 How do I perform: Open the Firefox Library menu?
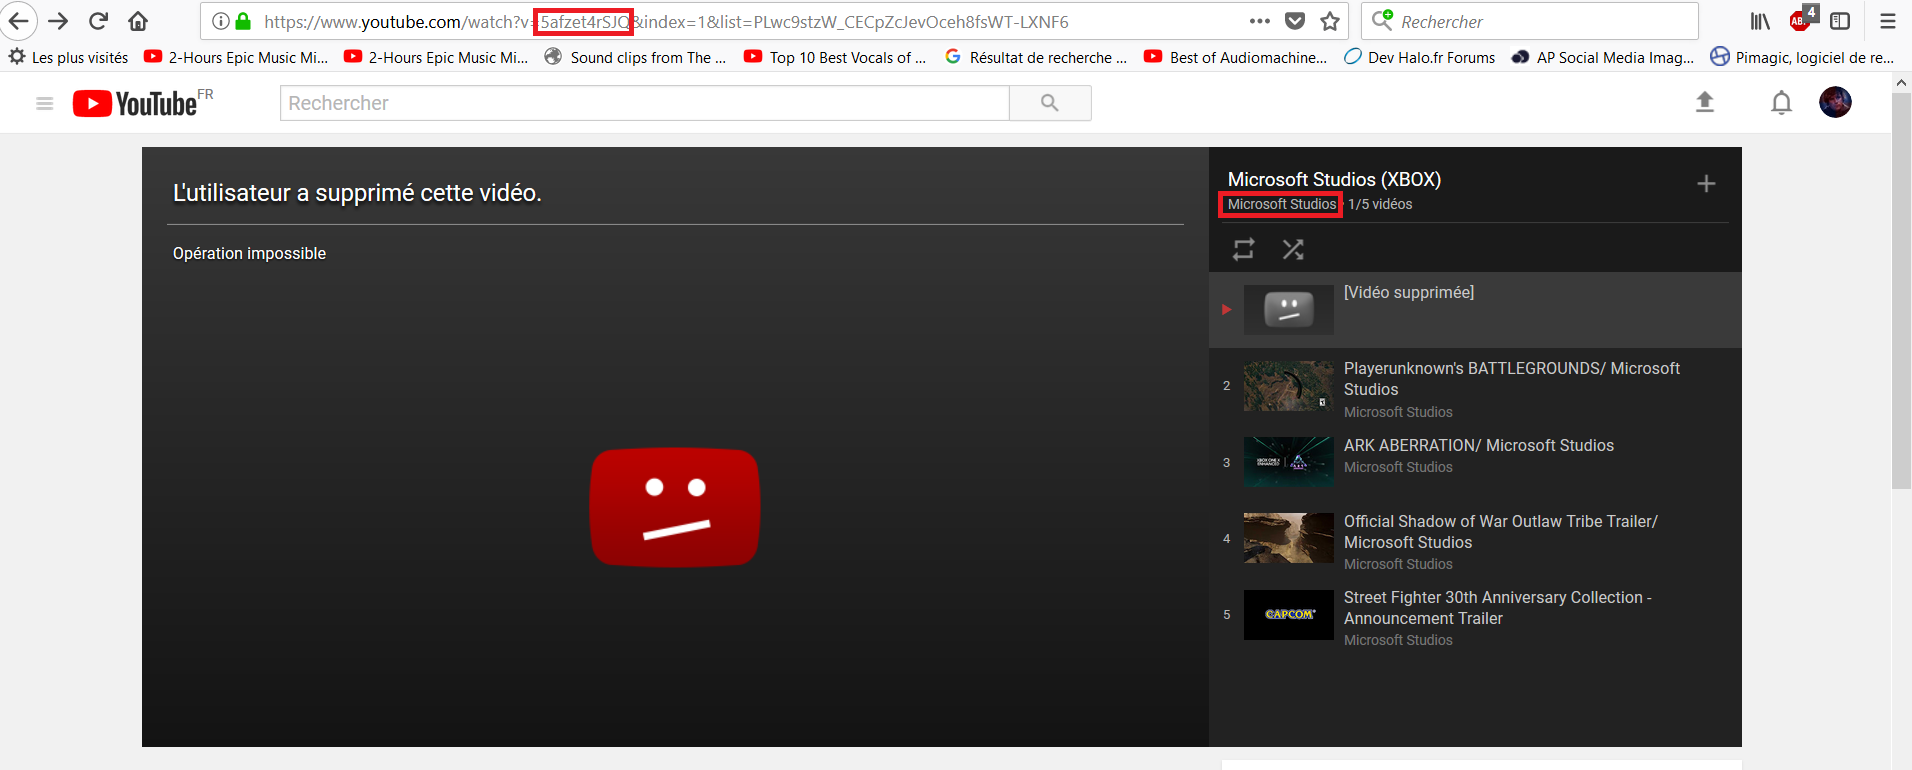[x=1760, y=21]
